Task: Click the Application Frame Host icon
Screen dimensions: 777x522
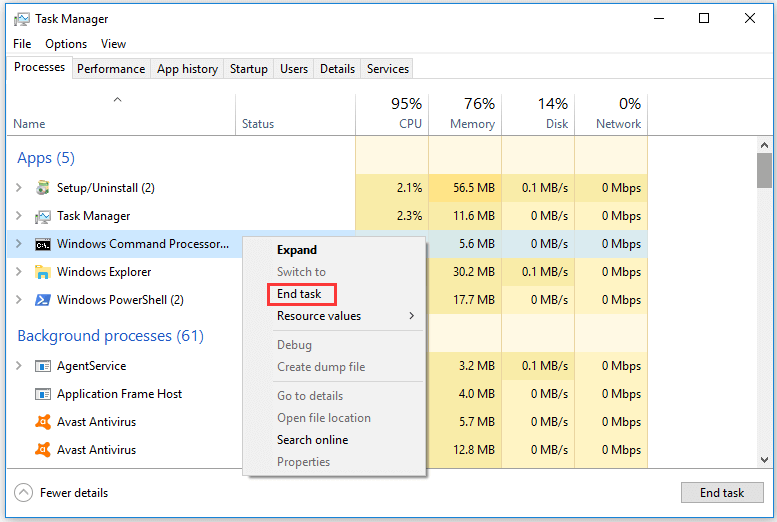Action: (43, 394)
